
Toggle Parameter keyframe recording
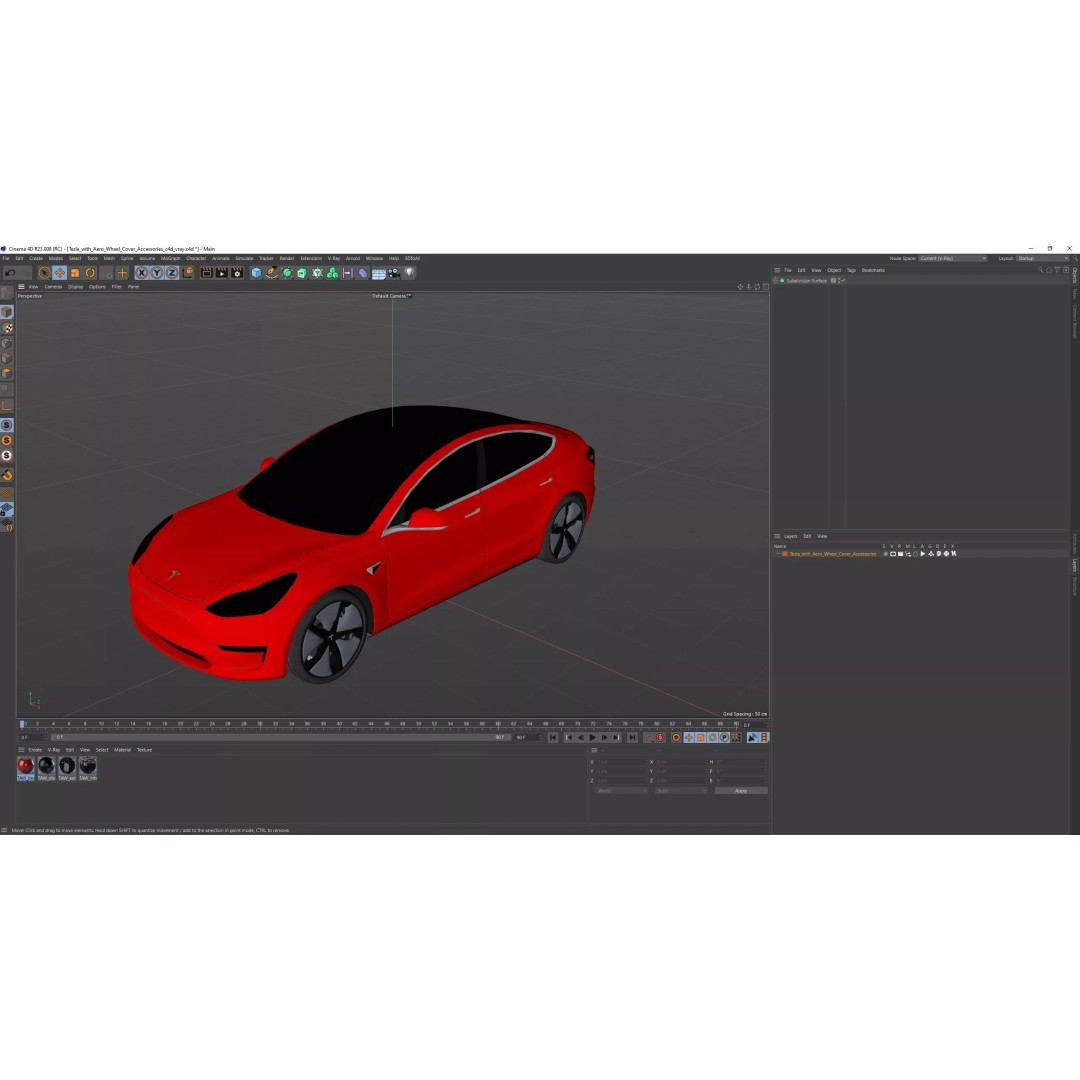[x=724, y=737]
